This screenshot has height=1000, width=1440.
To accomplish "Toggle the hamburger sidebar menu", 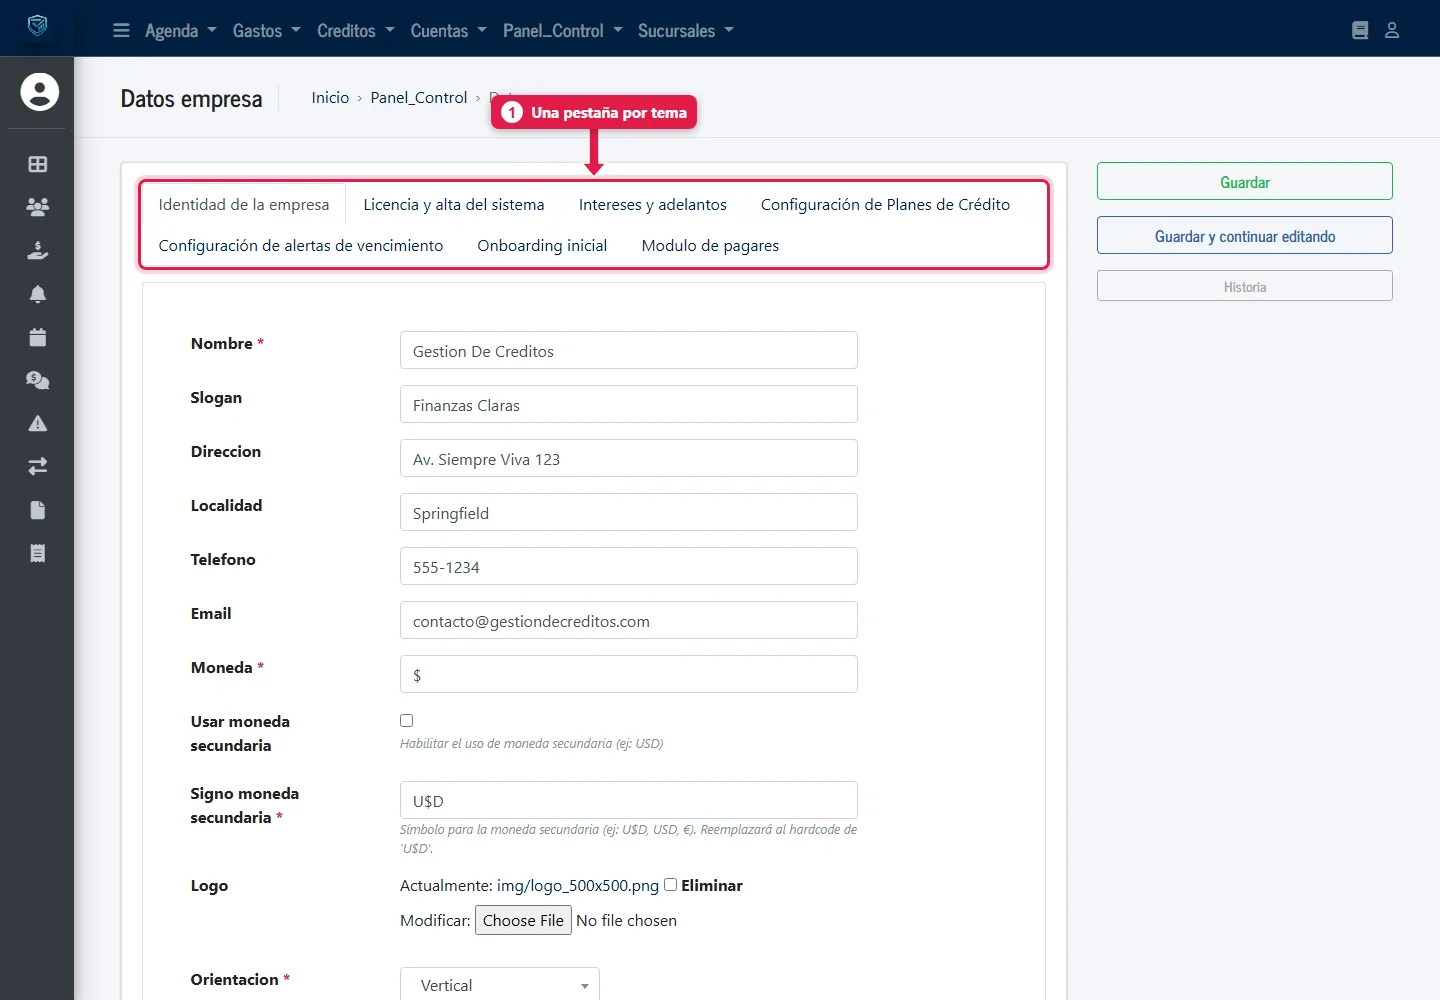I will click(121, 30).
